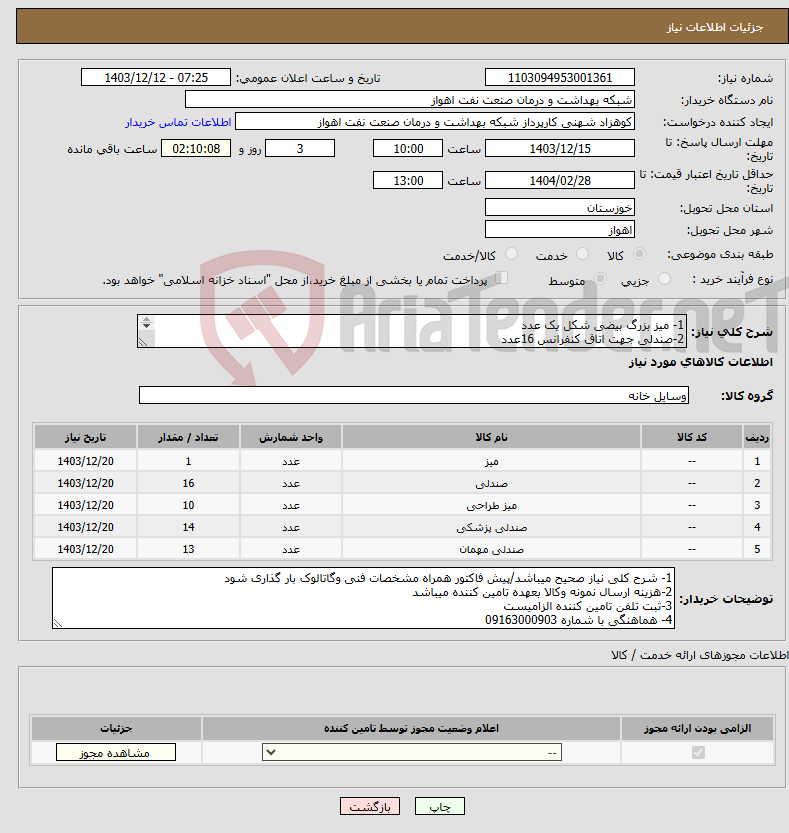Toggle the Islamic treasury payment checkbox
The height and width of the screenshot is (833, 789).
click(x=501, y=278)
